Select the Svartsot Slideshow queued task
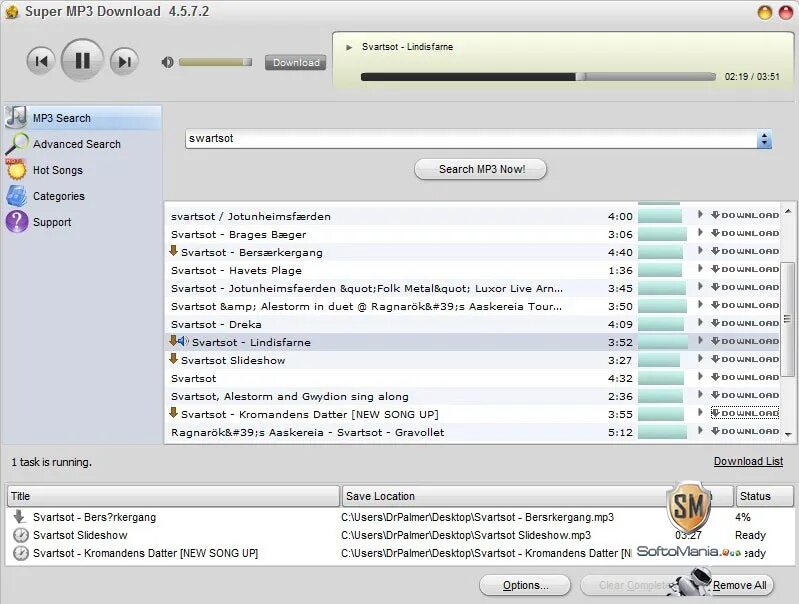This screenshot has width=799, height=604. 400,535
